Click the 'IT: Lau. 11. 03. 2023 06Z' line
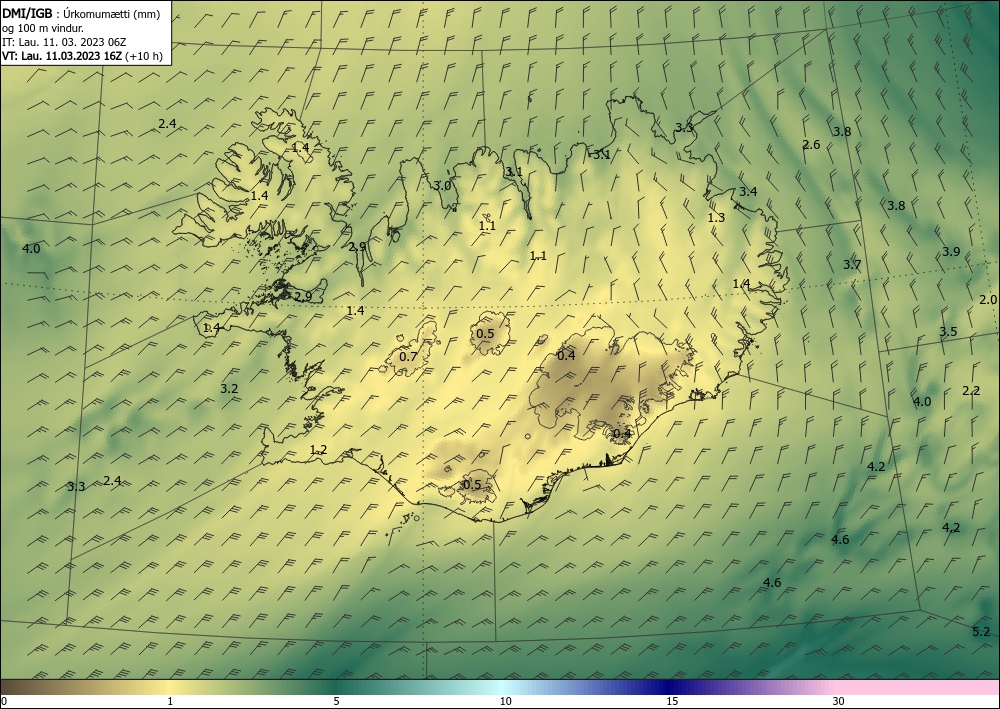Viewport: 1000px width, 709px height. (x=64, y=42)
